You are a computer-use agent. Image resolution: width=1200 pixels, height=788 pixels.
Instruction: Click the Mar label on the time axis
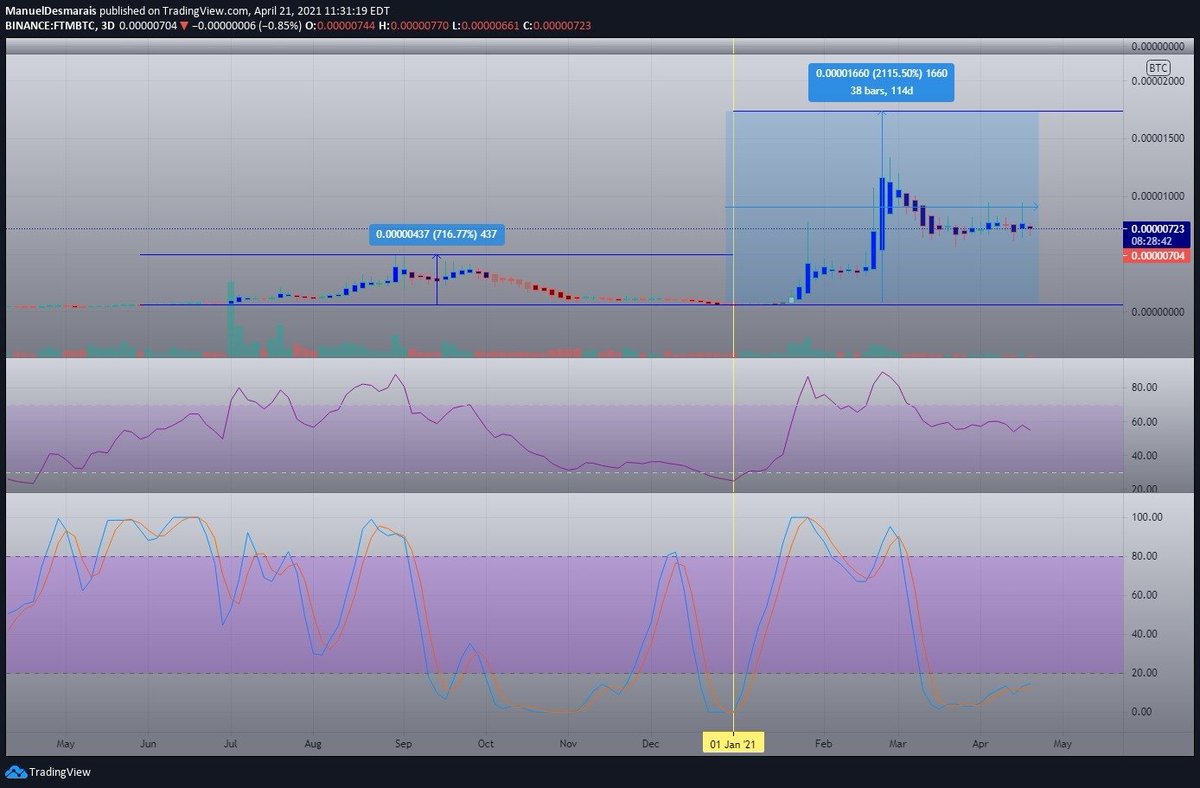pos(898,745)
